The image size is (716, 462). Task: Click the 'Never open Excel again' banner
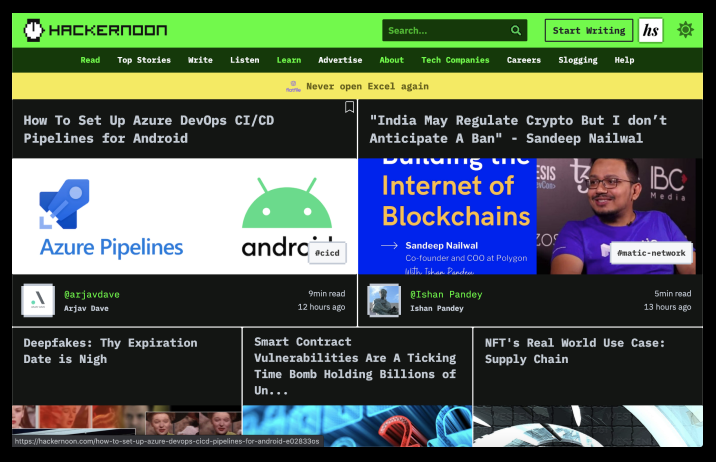[357, 86]
